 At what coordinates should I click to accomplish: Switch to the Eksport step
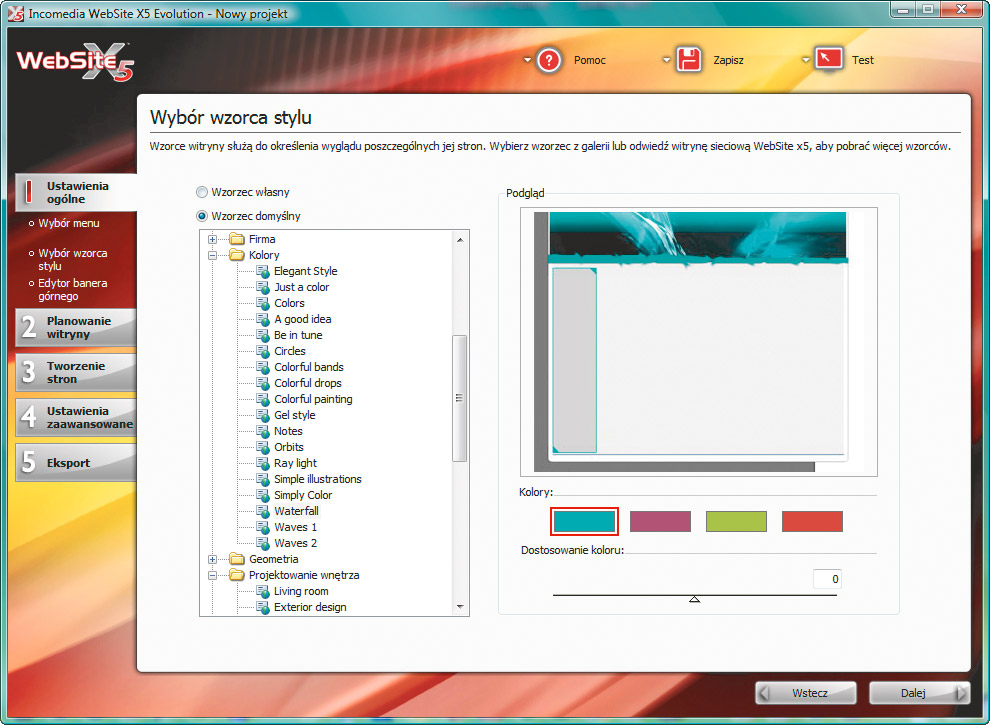coord(76,463)
